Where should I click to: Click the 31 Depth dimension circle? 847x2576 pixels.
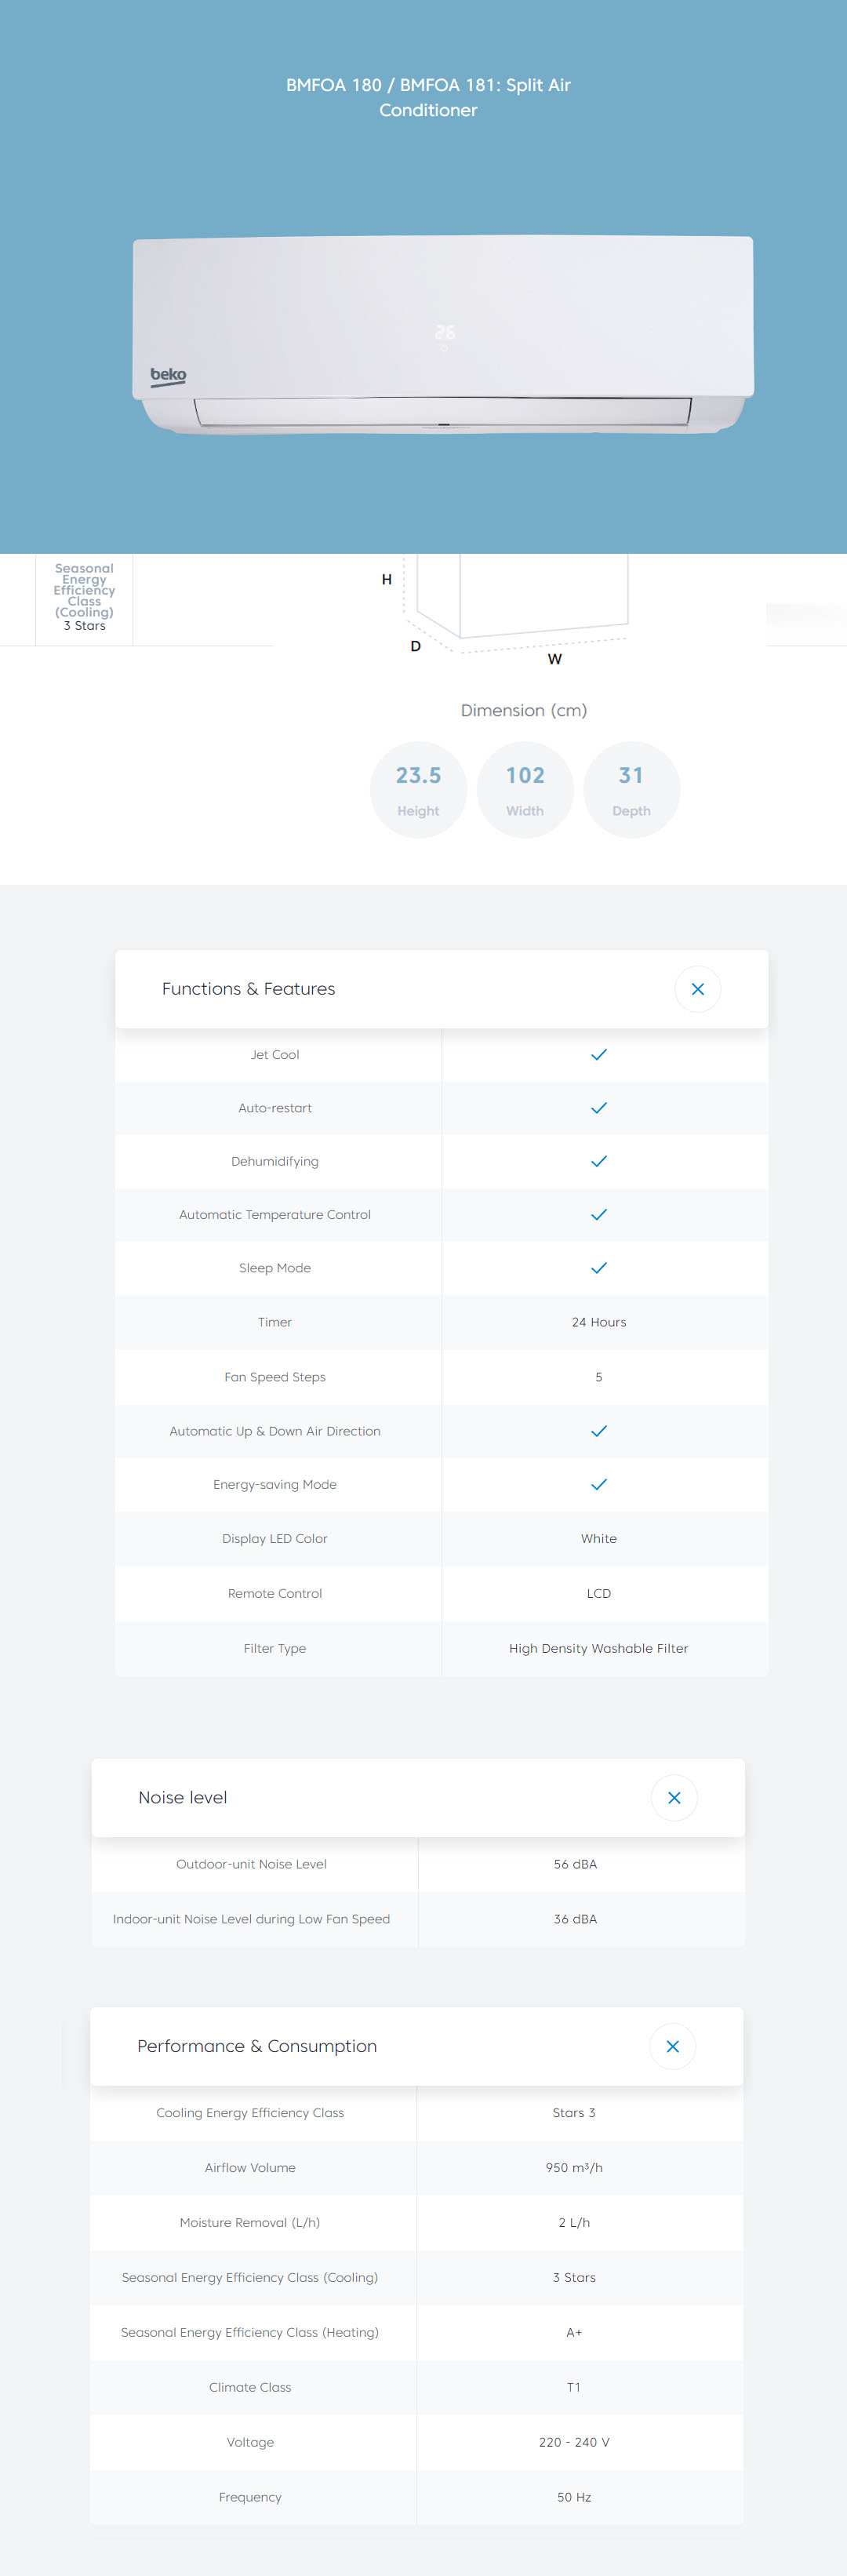tap(631, 790)
